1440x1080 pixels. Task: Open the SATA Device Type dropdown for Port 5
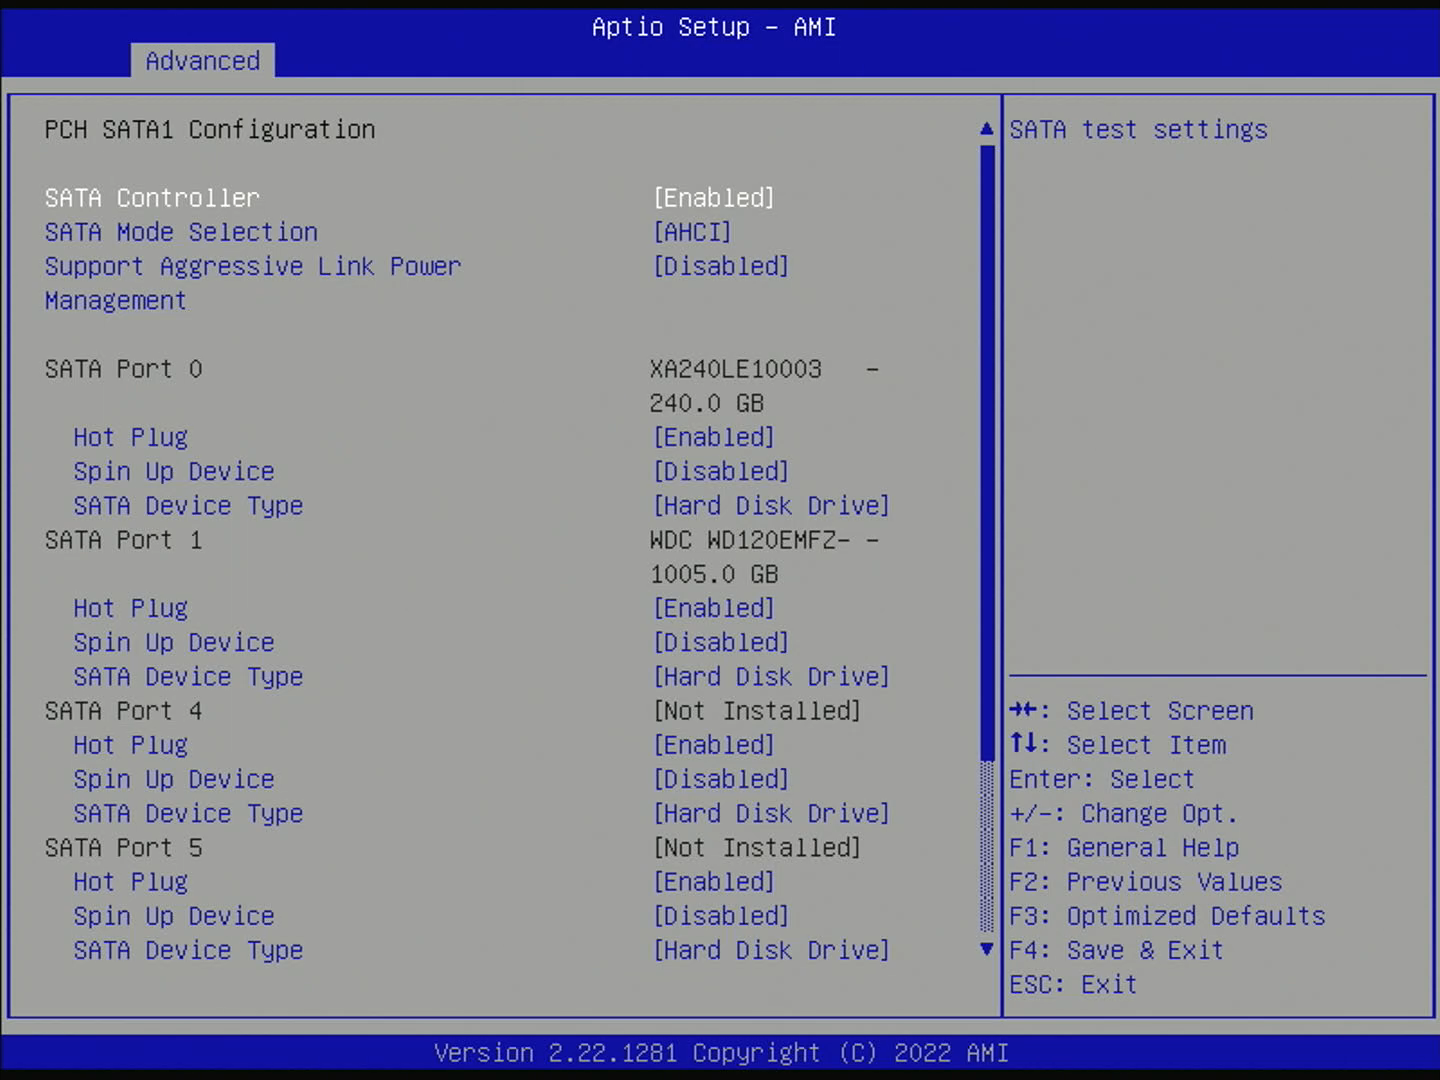(x=770, y=950)
